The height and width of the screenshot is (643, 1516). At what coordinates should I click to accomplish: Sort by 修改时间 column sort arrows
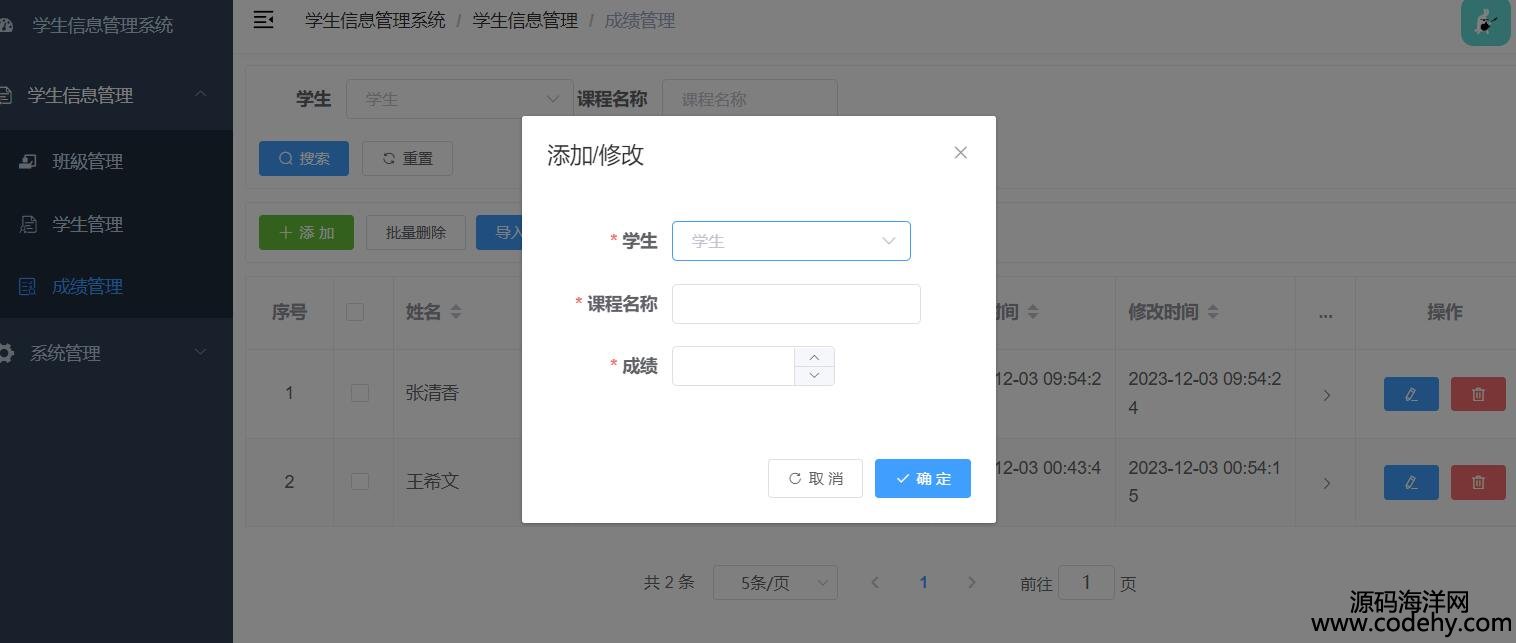tap(1213, 312)
